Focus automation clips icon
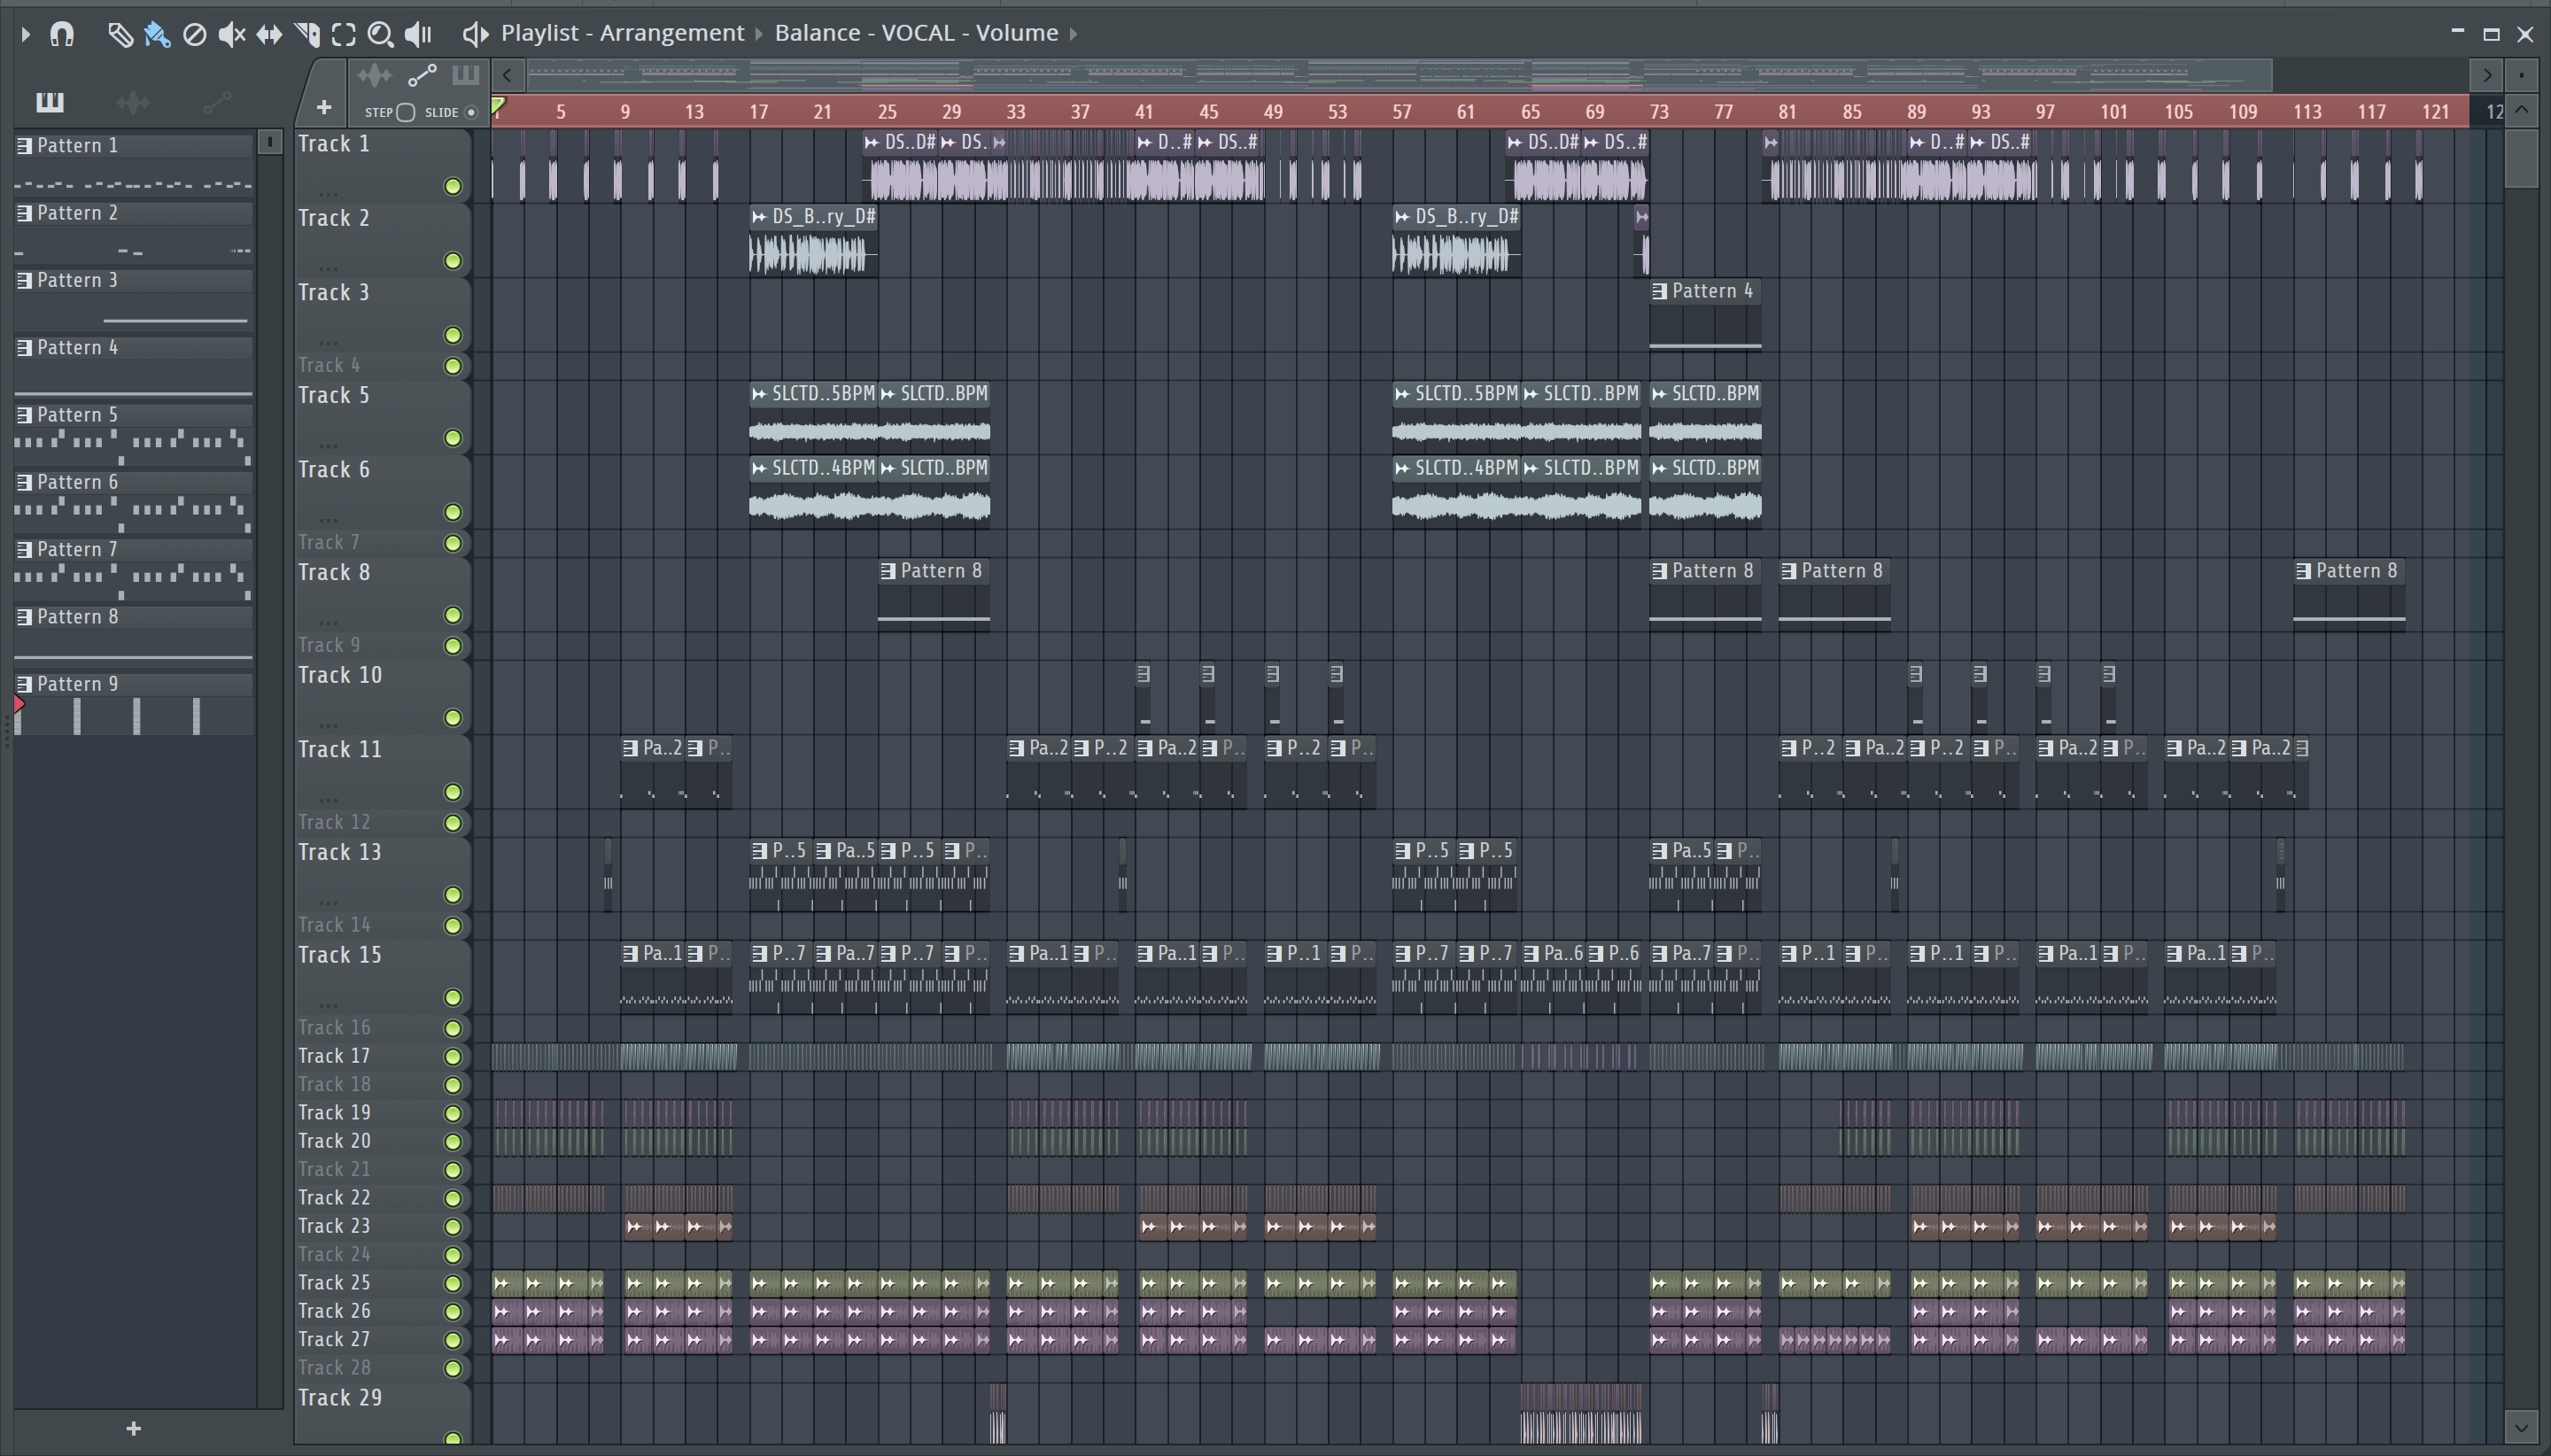The width and height of the screenshot is (2551, 1456). (422, 76)
